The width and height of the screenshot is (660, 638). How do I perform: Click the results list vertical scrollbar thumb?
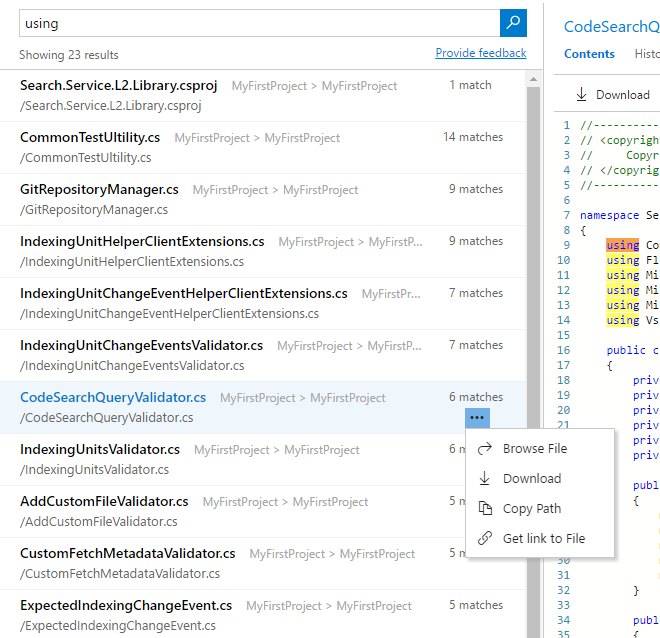point(533,362)
